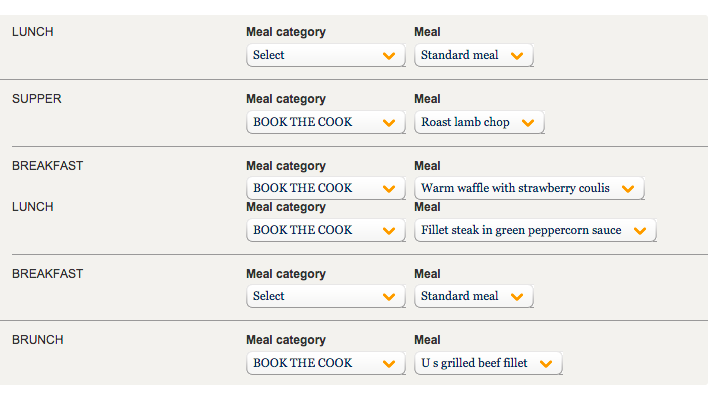The height and width of the screenshot is (394, 717).
Task: Expand SUPPER's BOOK THE COOK category dropdown
Action: (326, 122)
